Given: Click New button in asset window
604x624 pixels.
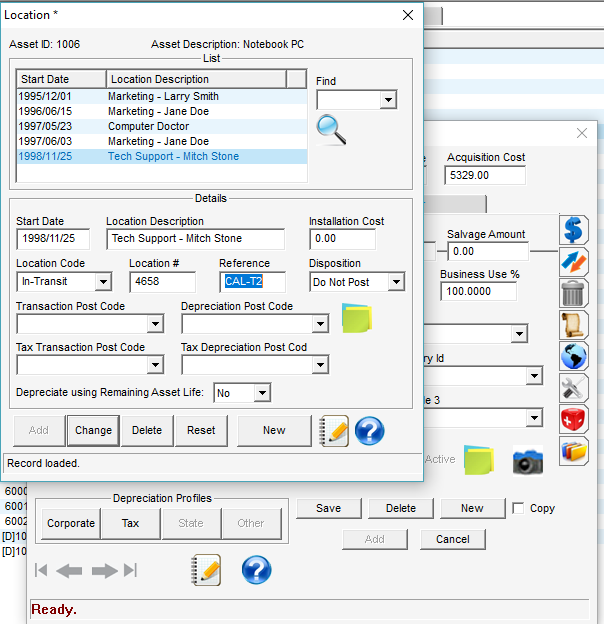Looking at the screenshot, I should (x=472, y=508).
